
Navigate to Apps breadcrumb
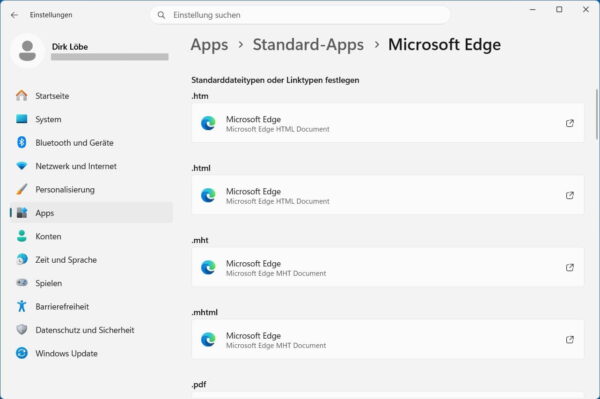[x=209, y=45]
